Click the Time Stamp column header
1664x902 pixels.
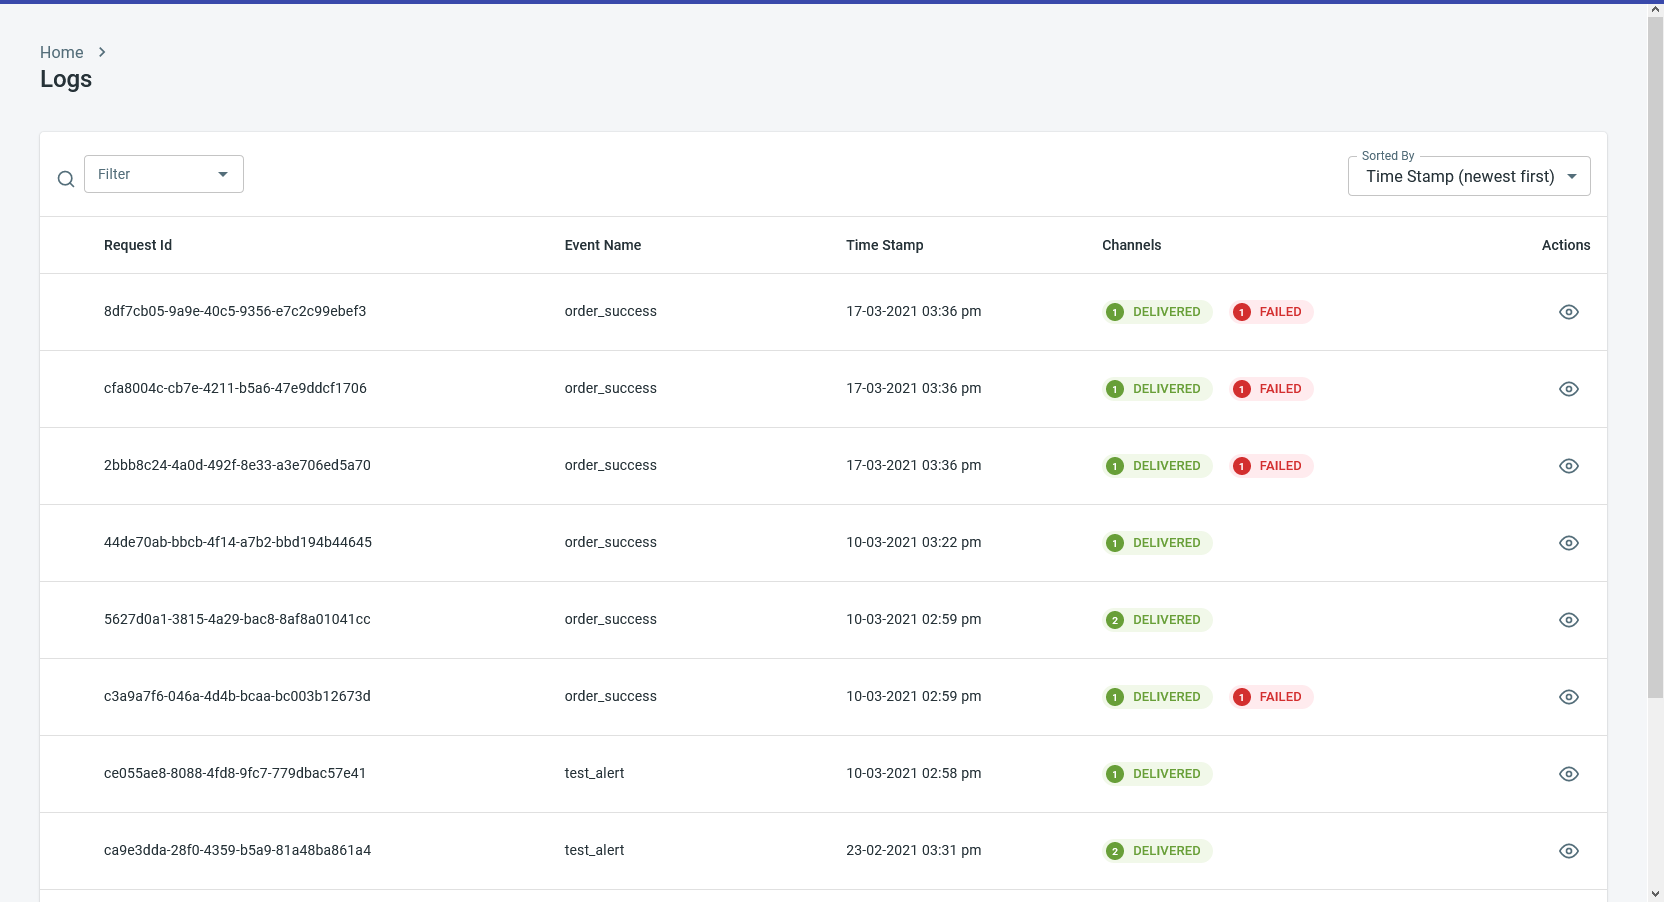click(x=885, y=245)
